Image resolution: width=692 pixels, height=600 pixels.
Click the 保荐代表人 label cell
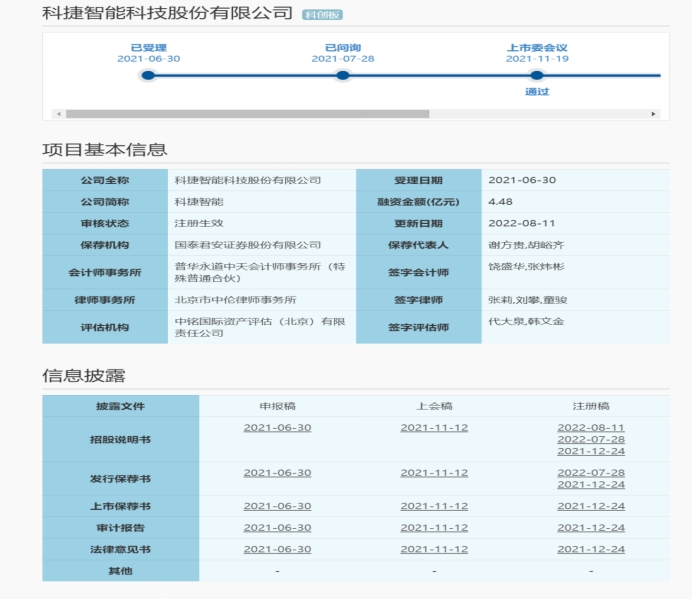click(418, 245)
